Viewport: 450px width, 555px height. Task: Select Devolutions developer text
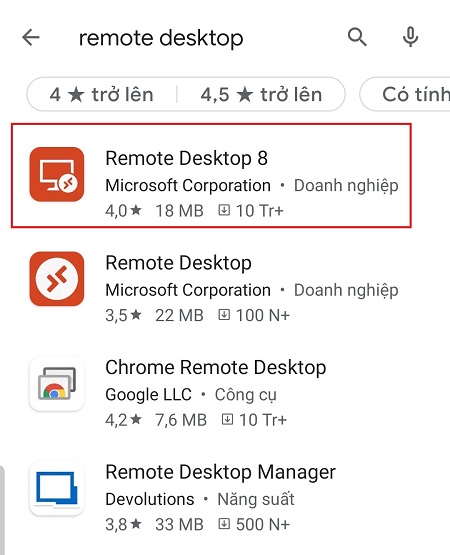click(150, 499)
